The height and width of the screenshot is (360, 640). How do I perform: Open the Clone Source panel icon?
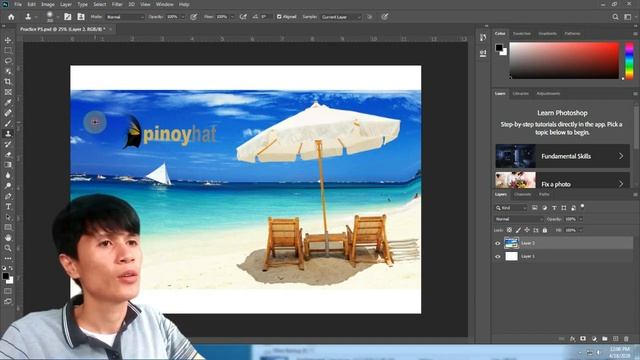[x=81, y=17]
